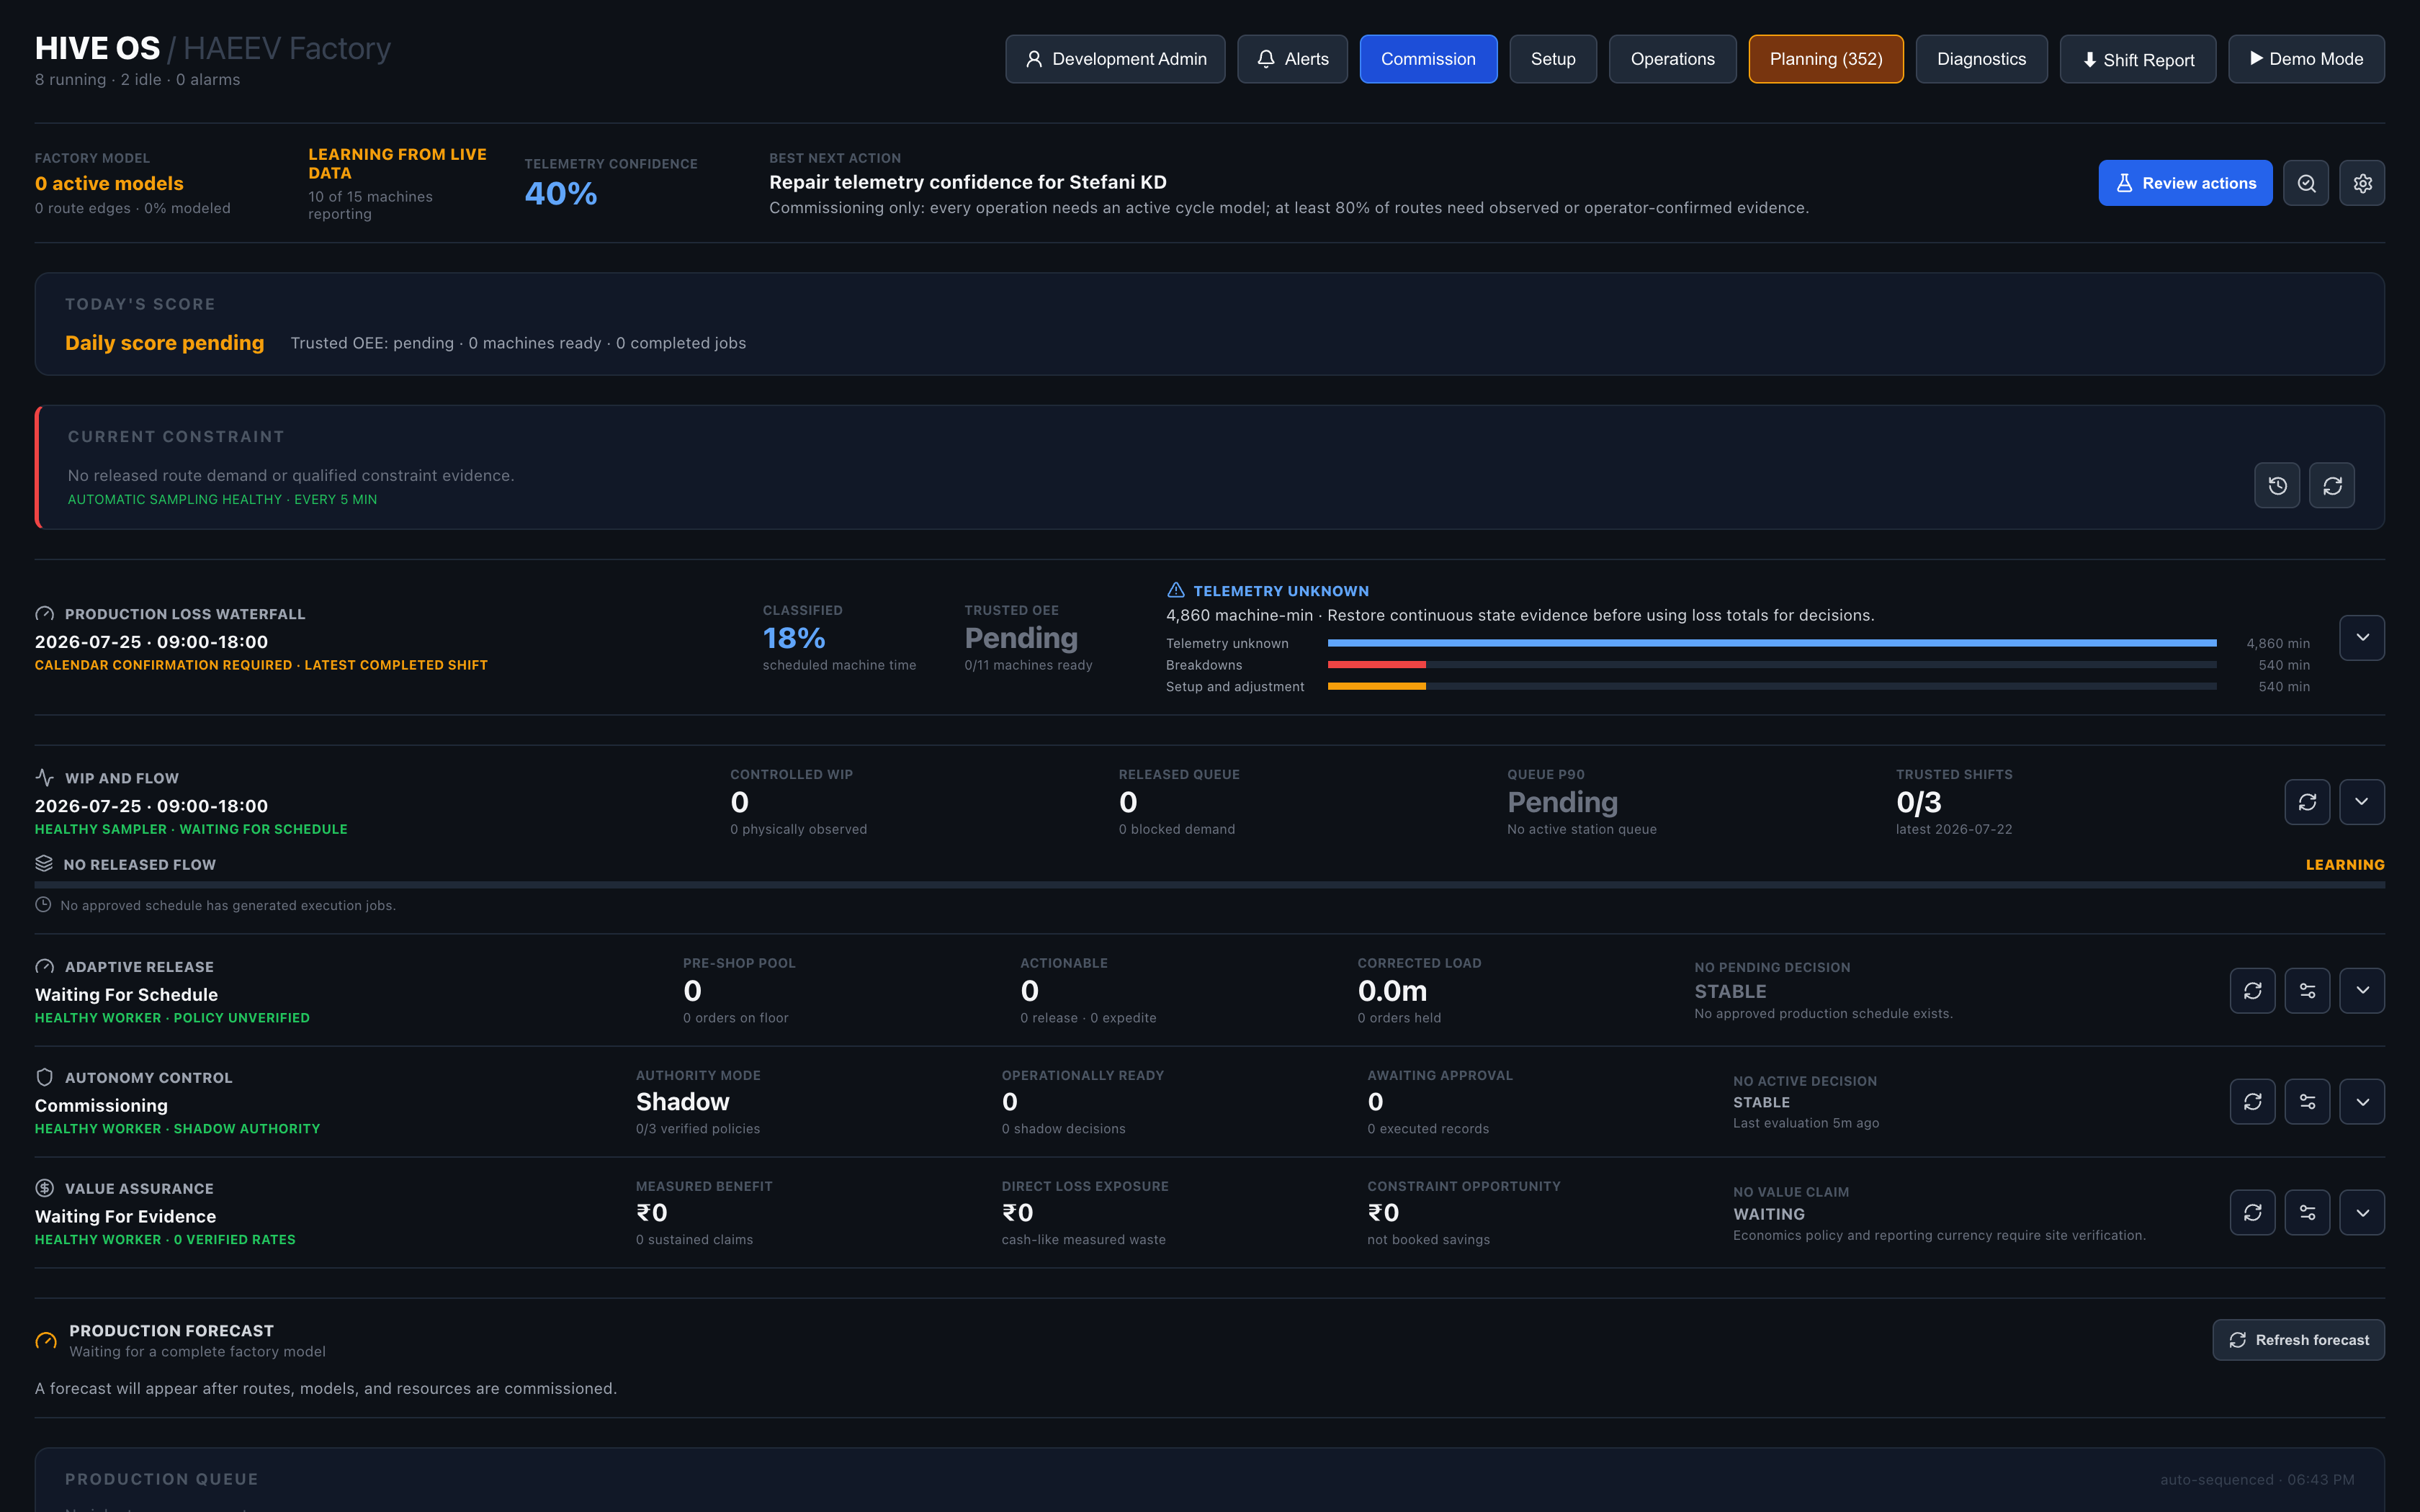Click the WIP and Flow pulse icon
Image resolution: width=2420 pixels, height=1512 pixels.
(x=44, y=777)
